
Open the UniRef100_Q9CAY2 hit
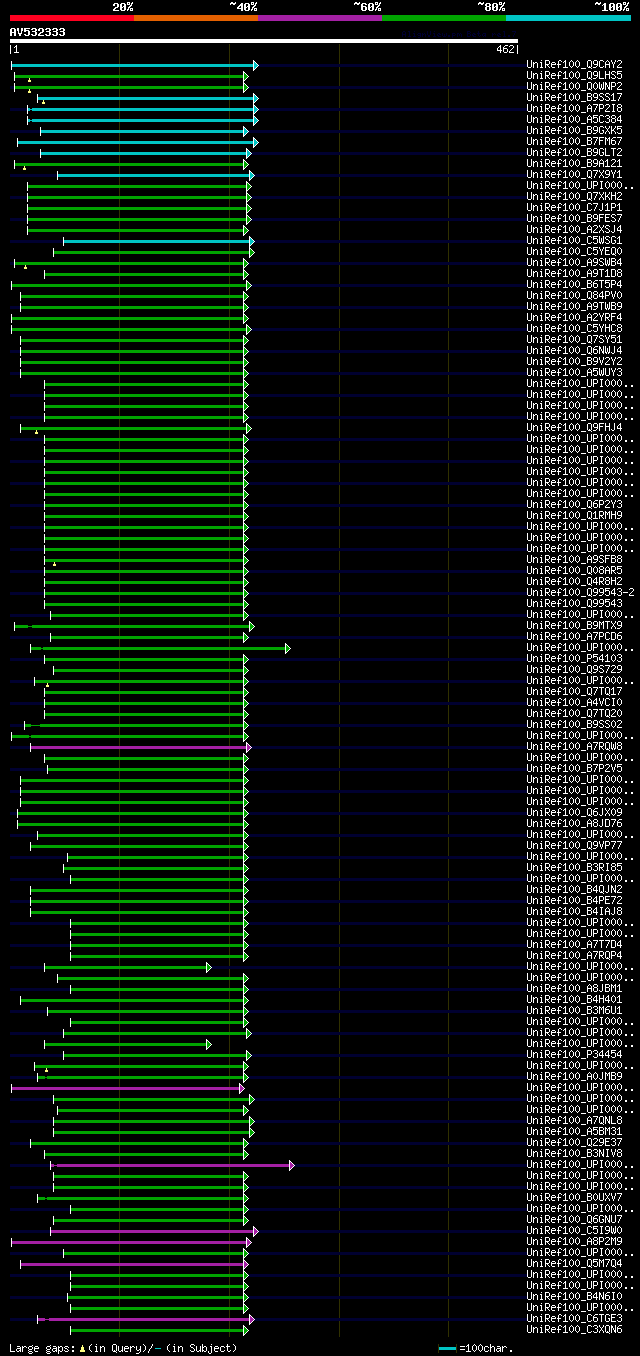[x=574, y=65]
